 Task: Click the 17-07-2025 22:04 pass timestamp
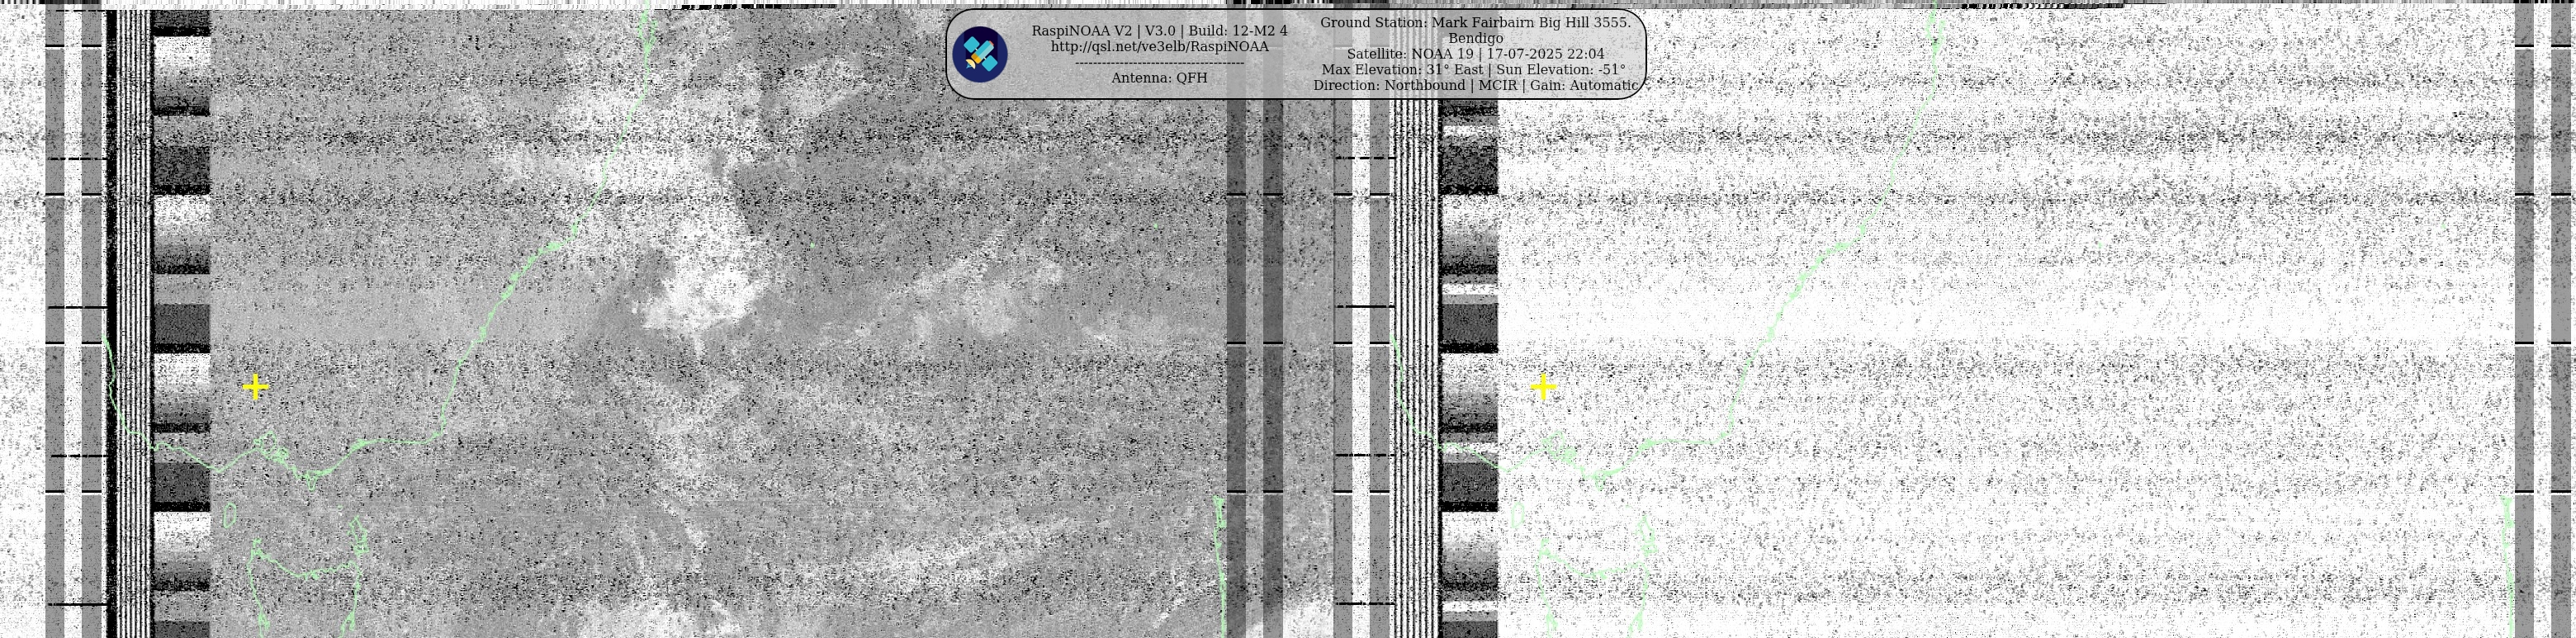(1545, 54)
